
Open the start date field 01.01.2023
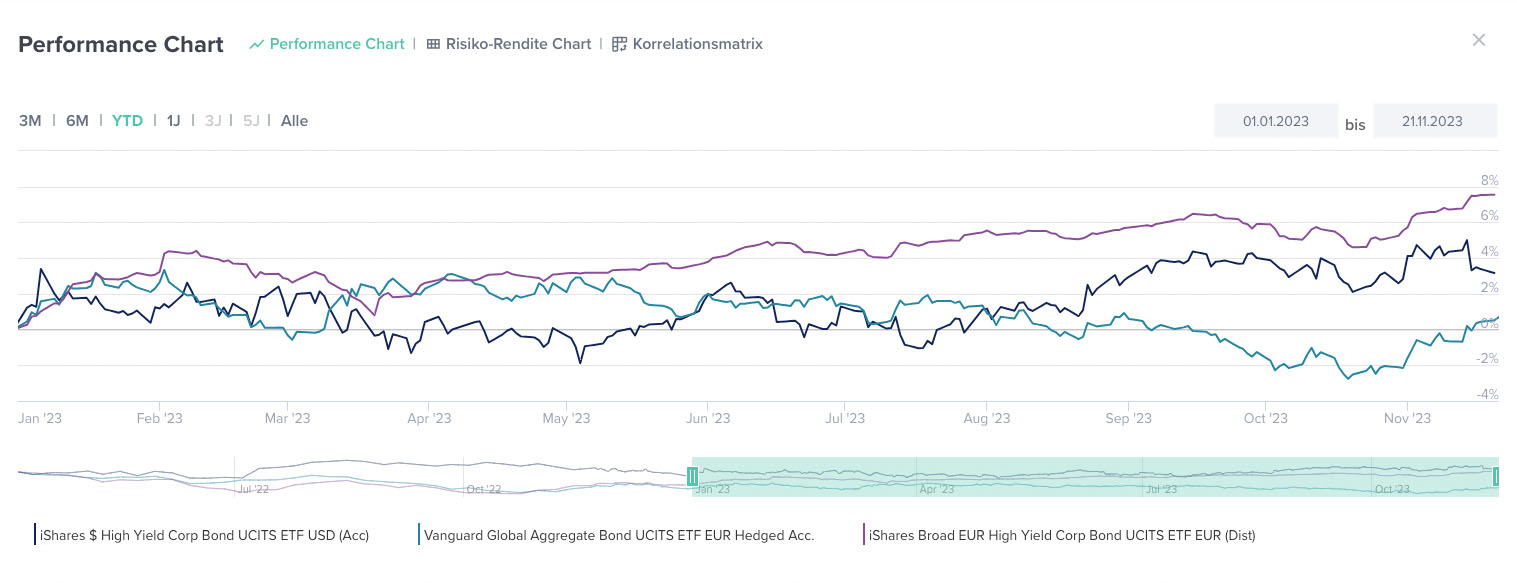click(1276, 120)
